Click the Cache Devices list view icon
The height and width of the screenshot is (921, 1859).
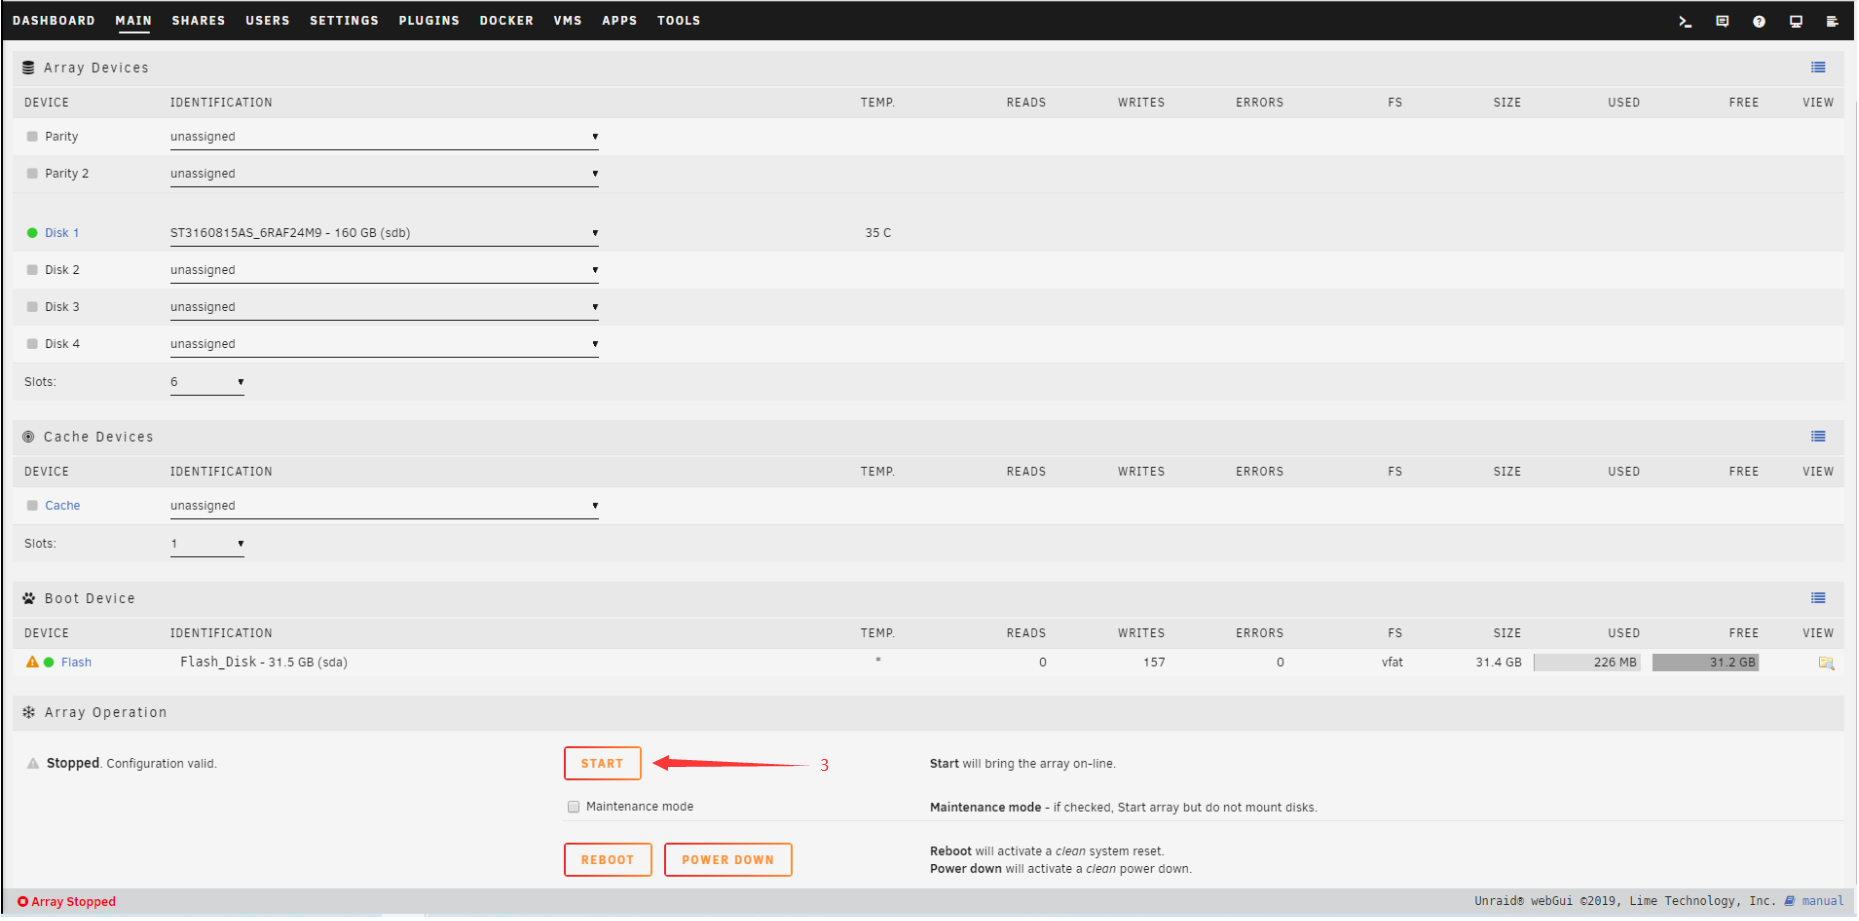click(x=1818, y=436)
